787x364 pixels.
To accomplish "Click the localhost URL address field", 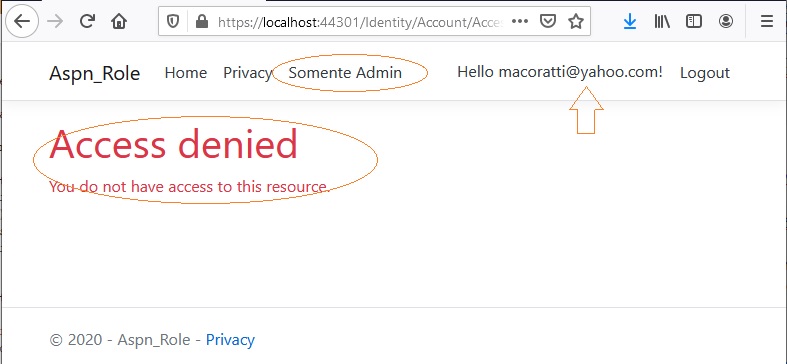I will [359, 21].
